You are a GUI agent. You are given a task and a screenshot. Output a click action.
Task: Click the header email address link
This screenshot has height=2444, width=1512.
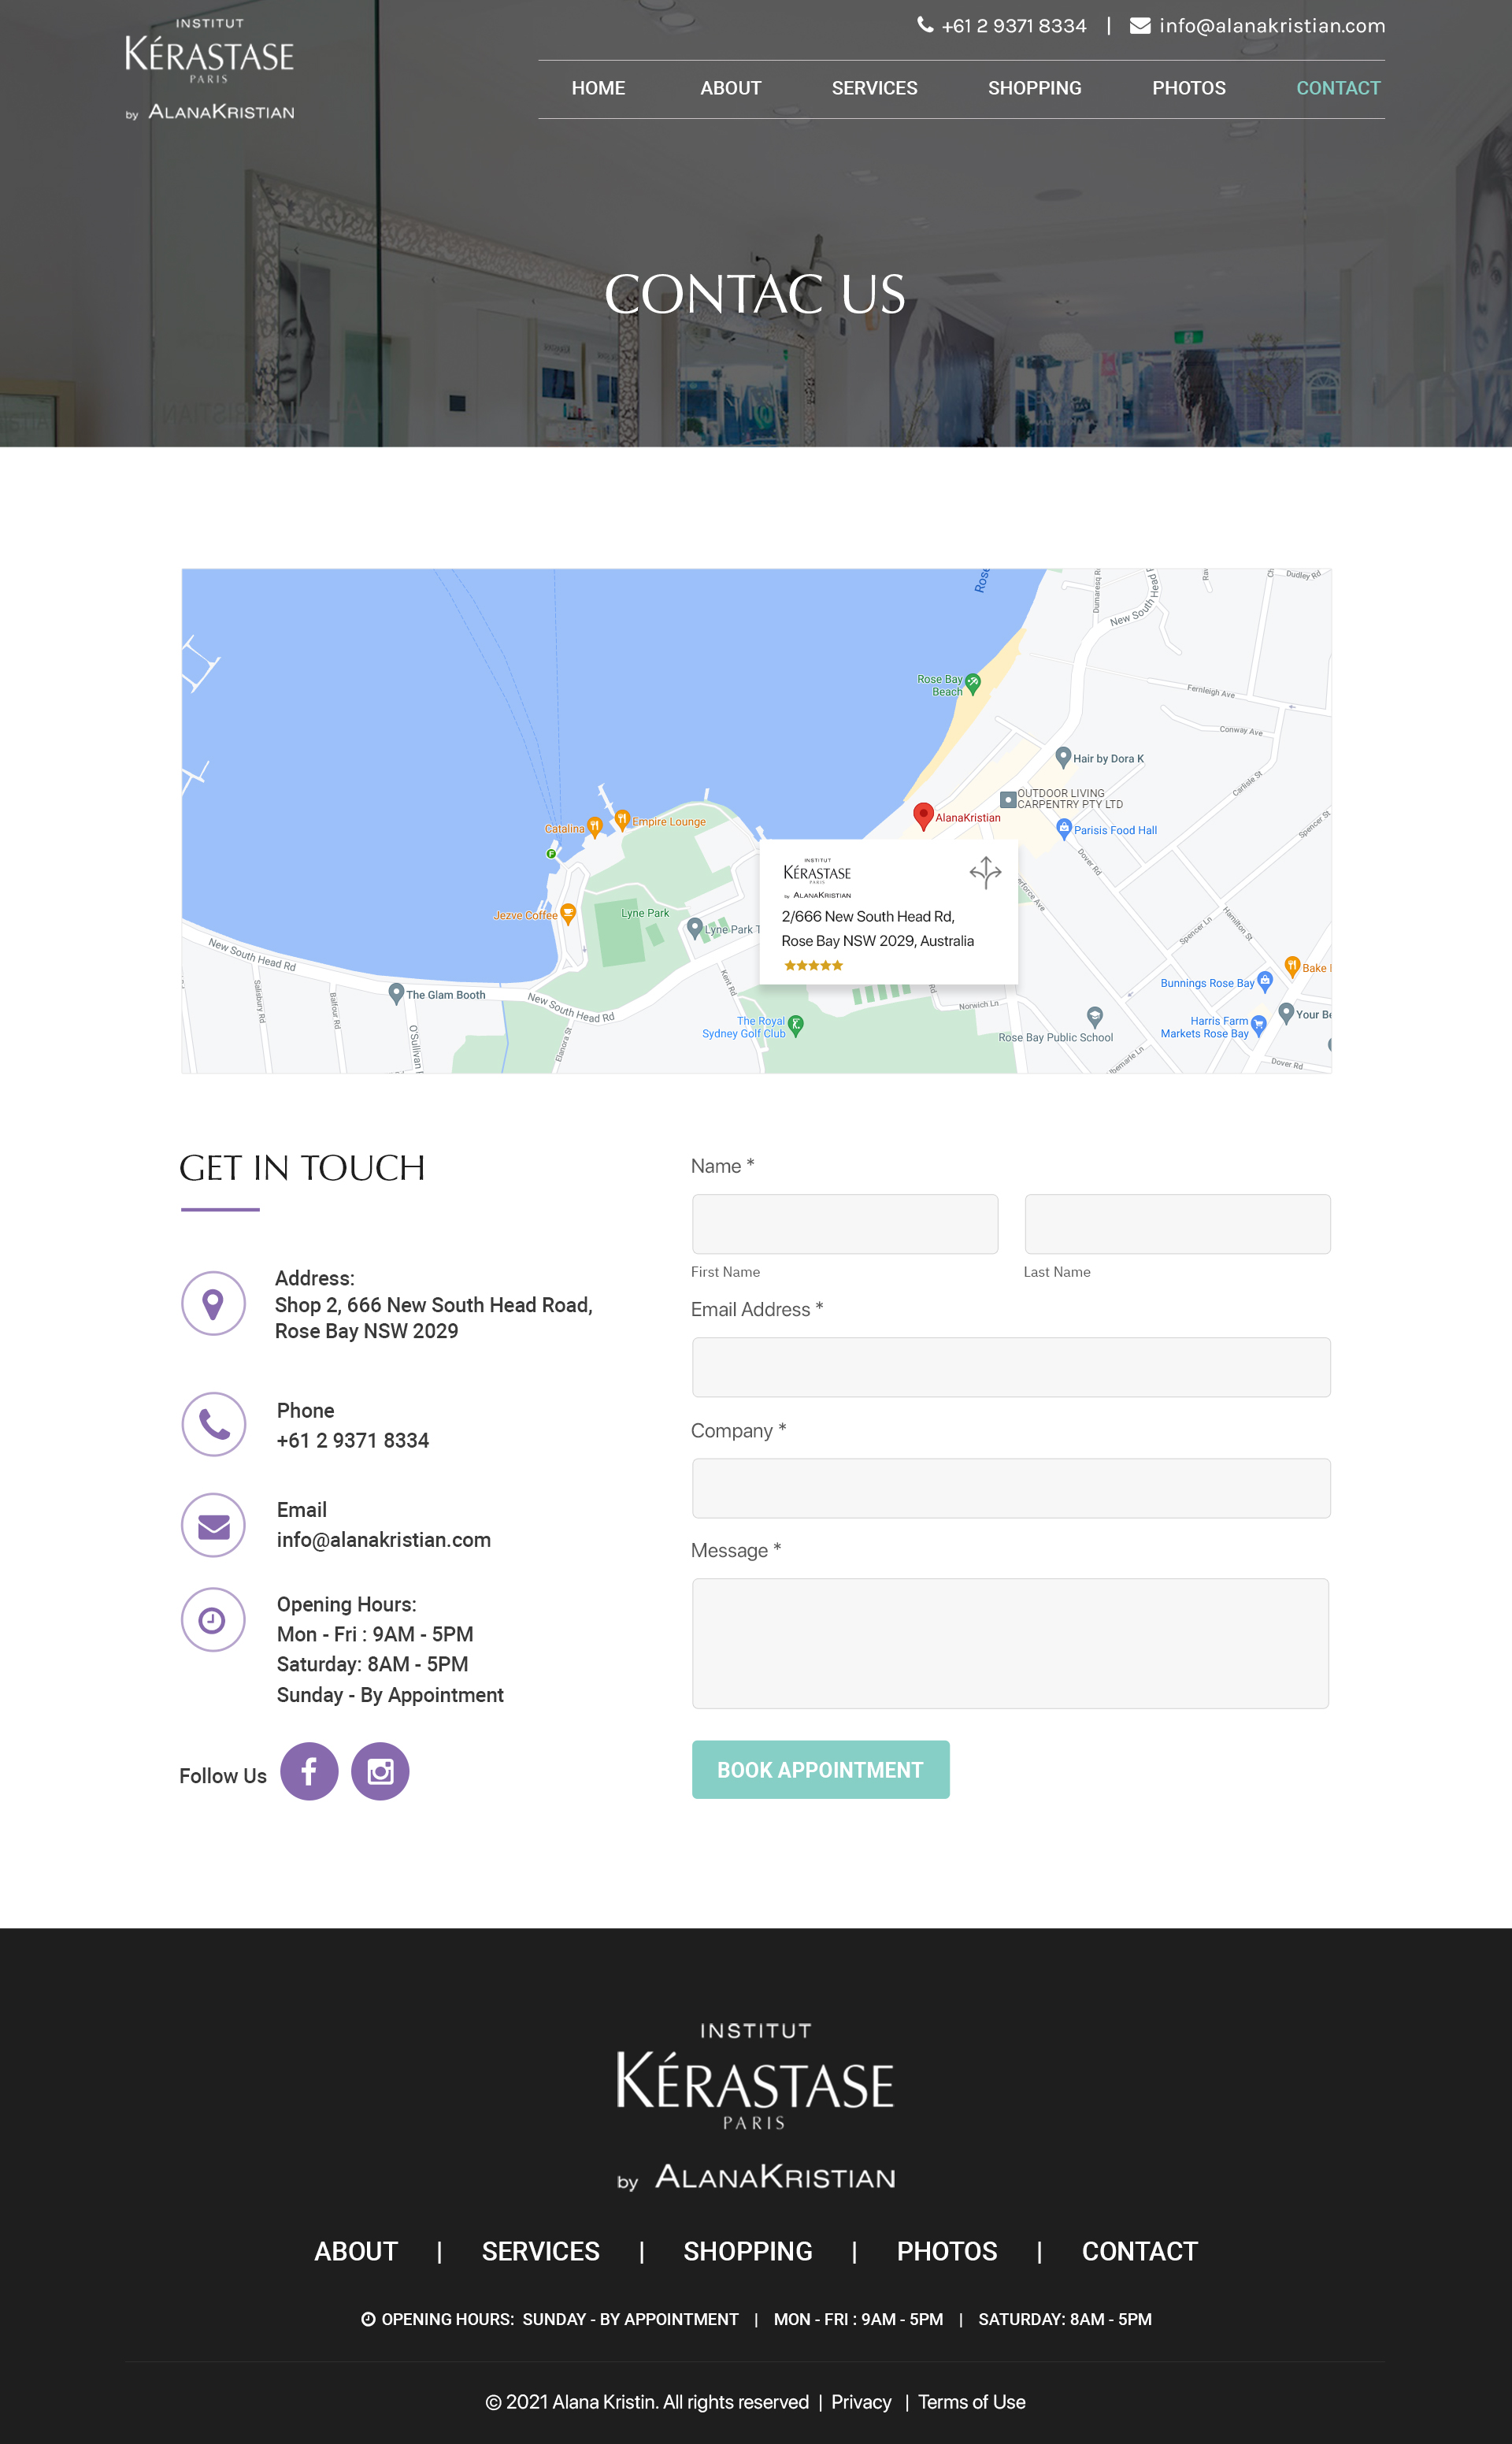pos(1271,26)
